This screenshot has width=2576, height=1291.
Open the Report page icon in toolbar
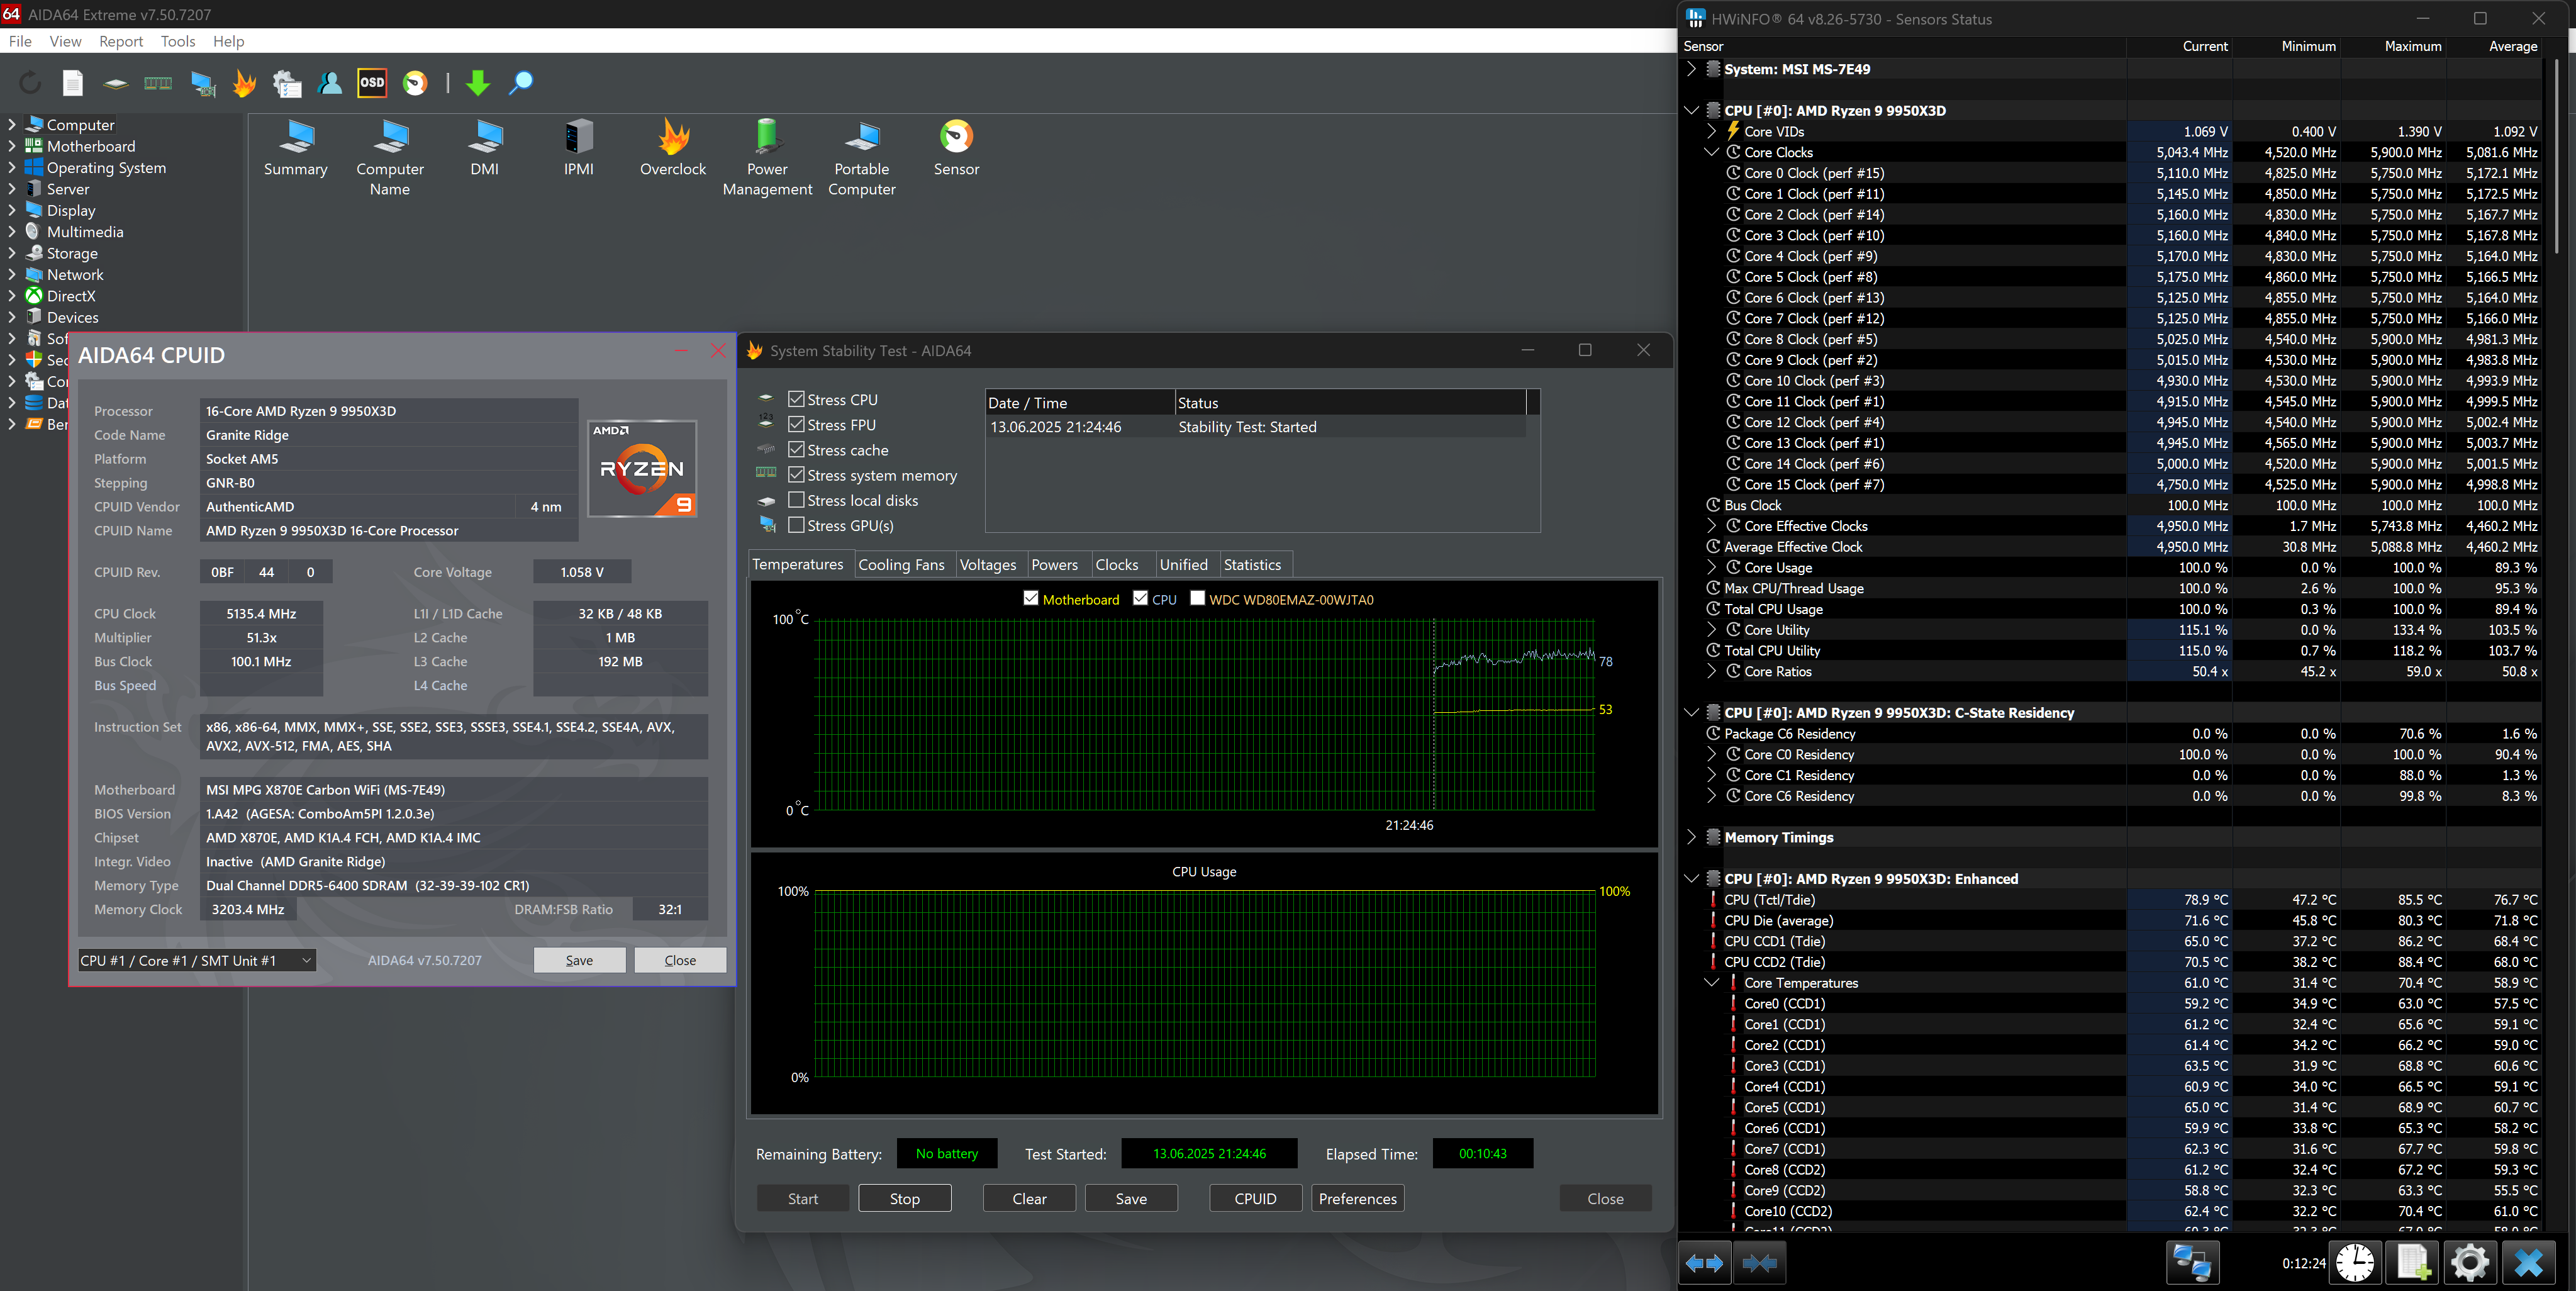click(73, 83)
